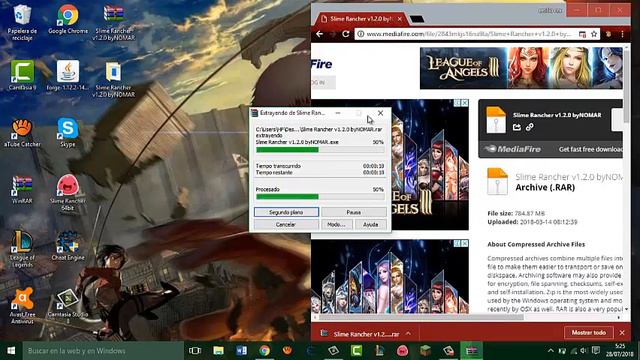640x360 pixels.
Task: Open Task View on the taskbar
Action: click(x=195, y=351)
